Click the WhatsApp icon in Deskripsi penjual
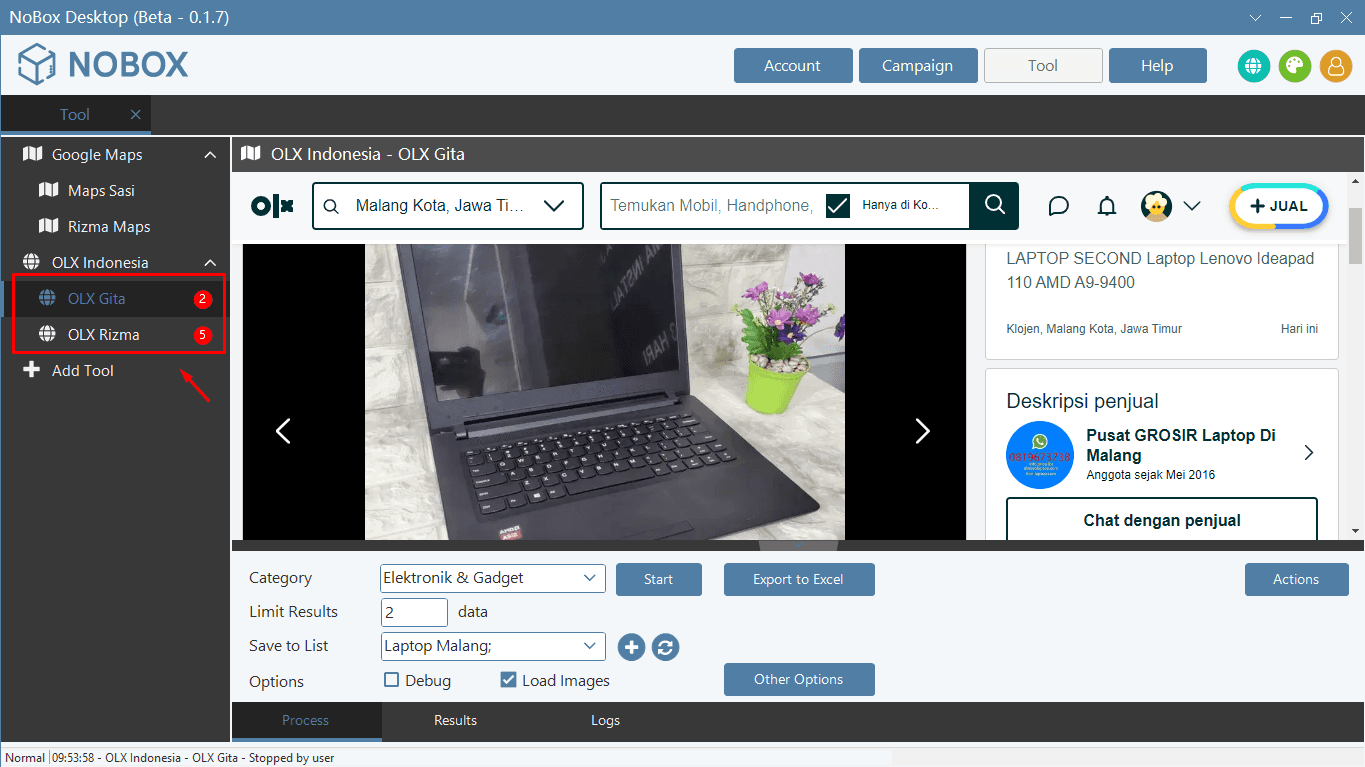1365x767 pixels. pos(1040,455)
